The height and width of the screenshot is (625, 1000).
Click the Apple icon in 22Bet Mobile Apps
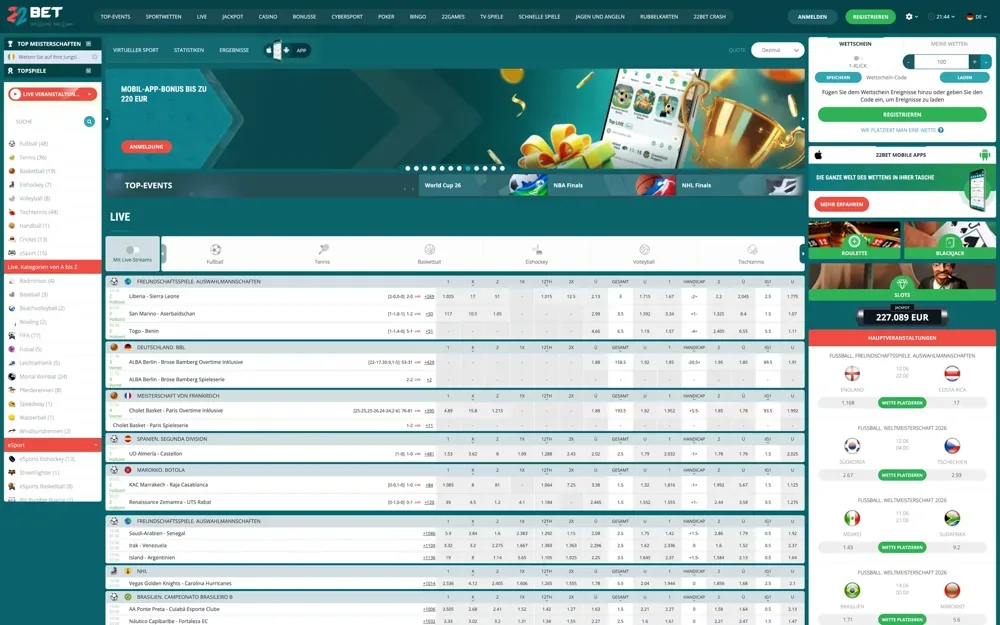click(818, 155)
